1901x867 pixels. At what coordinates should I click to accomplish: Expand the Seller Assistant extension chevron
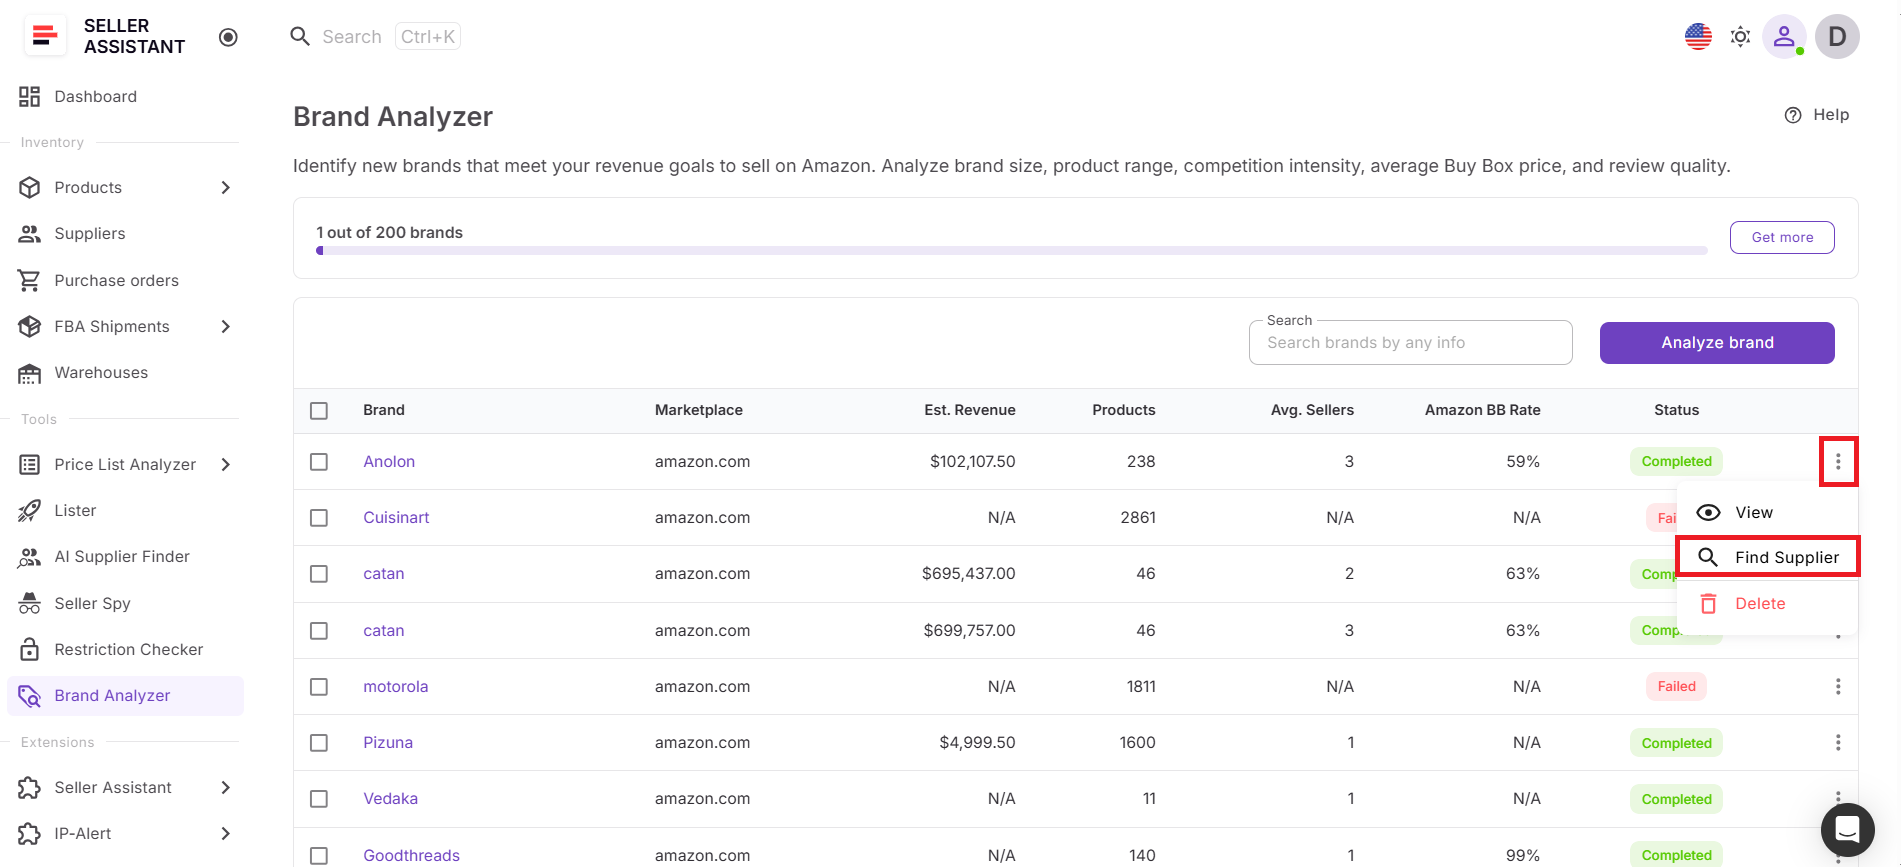tap(226, 788)
